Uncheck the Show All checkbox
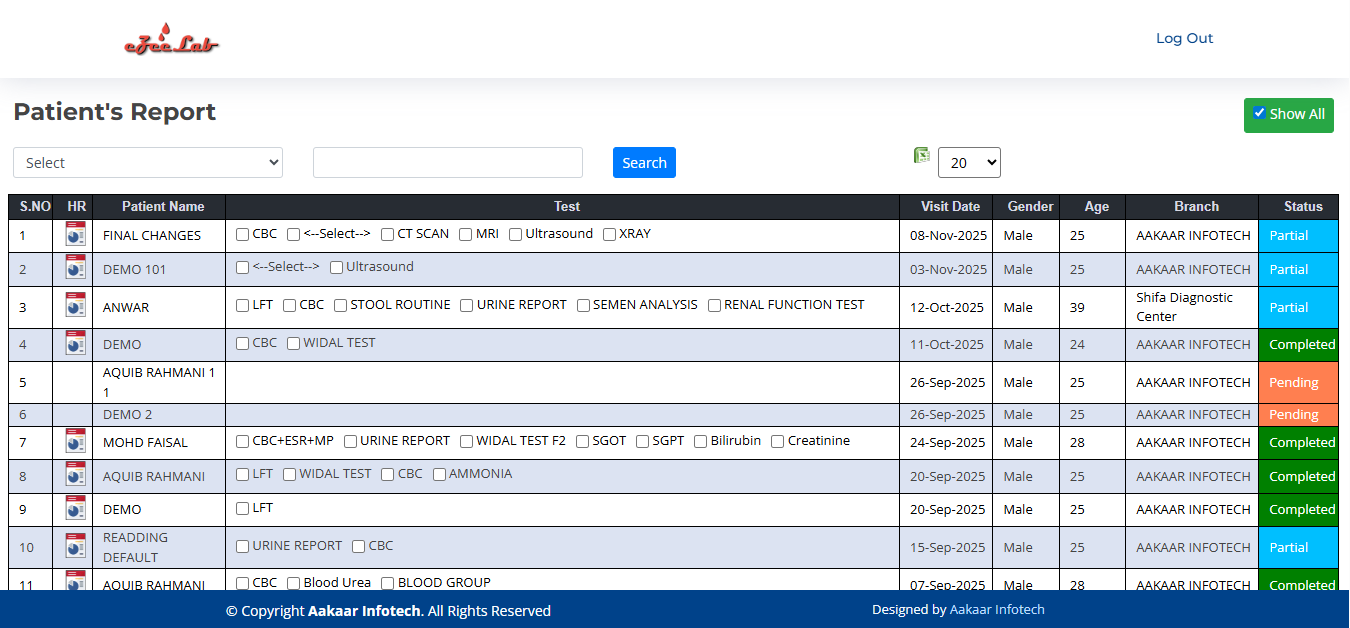Screen dimensions: 1350x628 1259,112
